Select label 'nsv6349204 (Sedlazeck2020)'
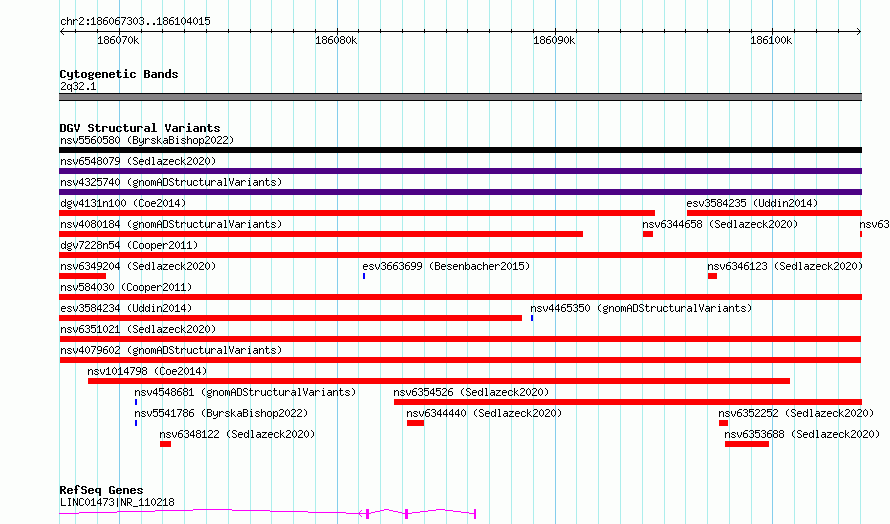Viewport: 890px width, 524px height. (138, 266)
